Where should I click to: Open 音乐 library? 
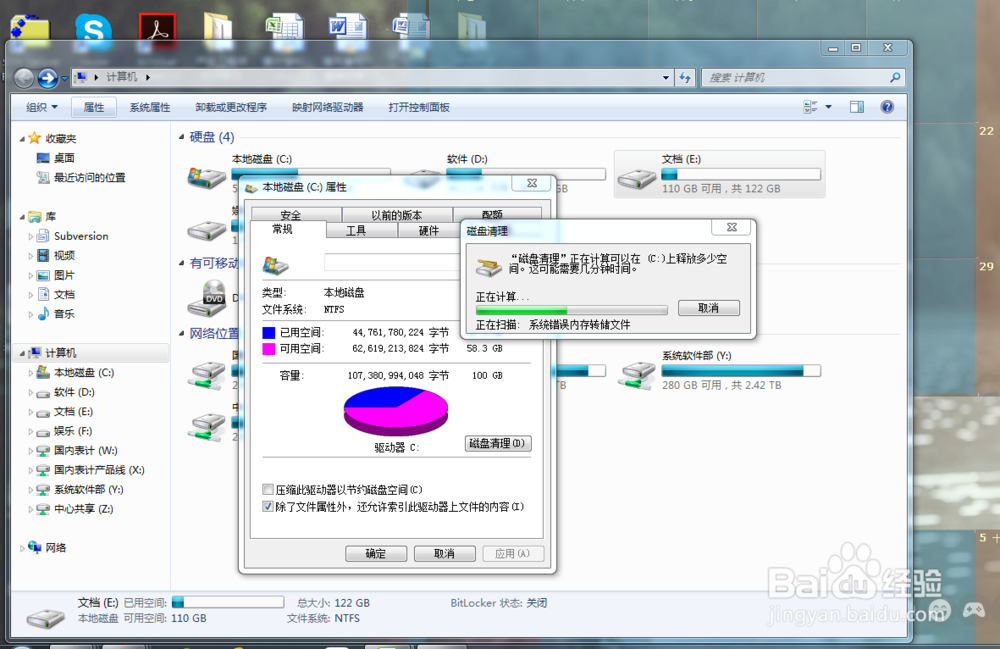(64, 314)
